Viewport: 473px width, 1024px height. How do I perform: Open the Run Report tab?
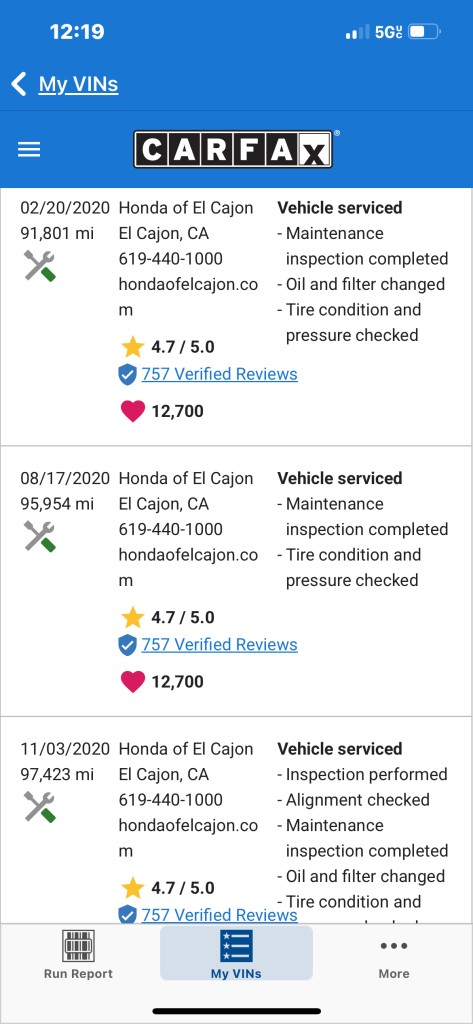78,955
